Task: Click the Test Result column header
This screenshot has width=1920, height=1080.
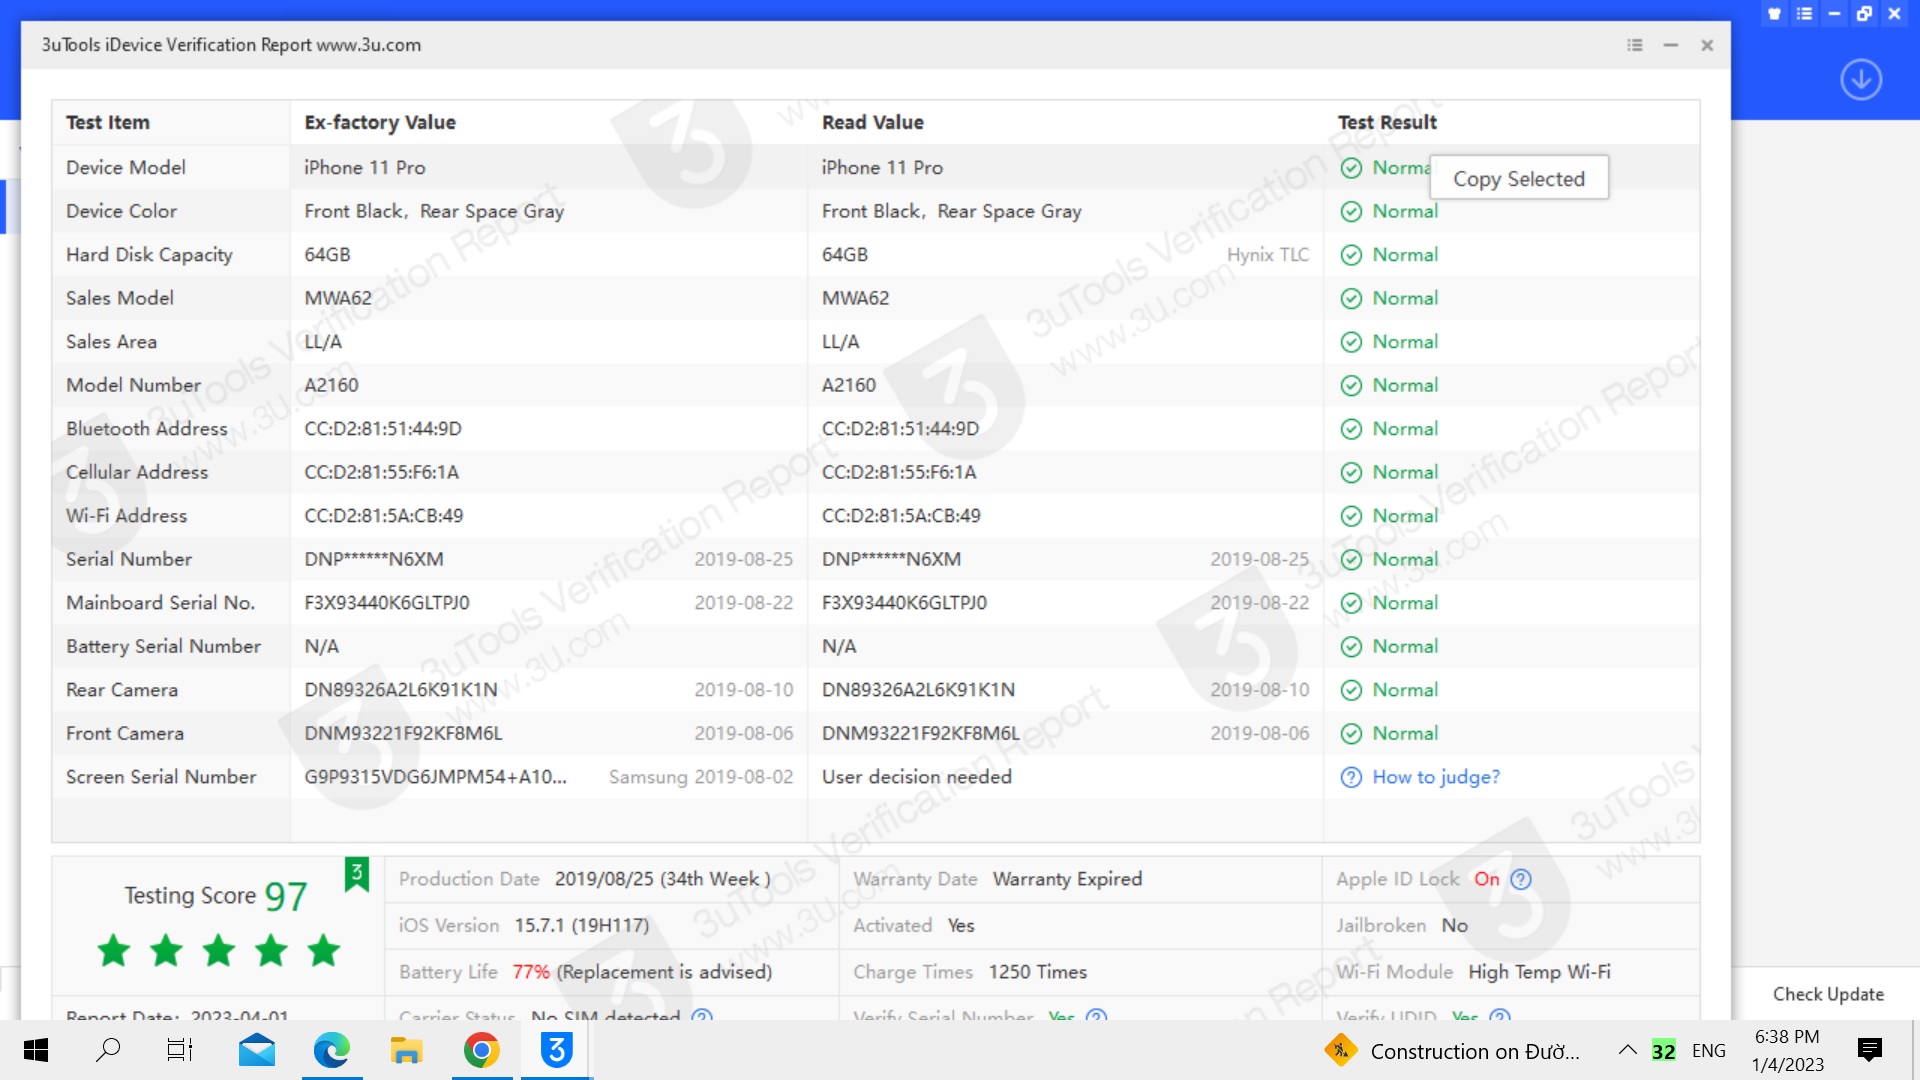Action: 1387,122
